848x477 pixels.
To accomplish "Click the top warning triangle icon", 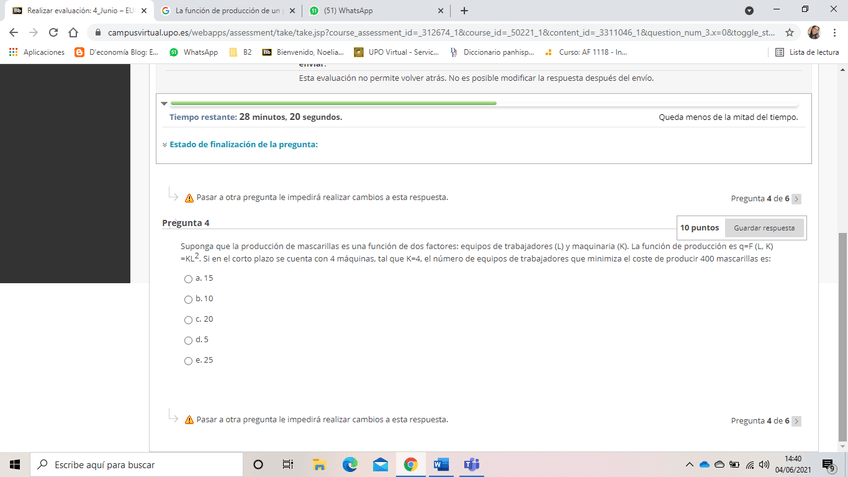I will point(189,198).
